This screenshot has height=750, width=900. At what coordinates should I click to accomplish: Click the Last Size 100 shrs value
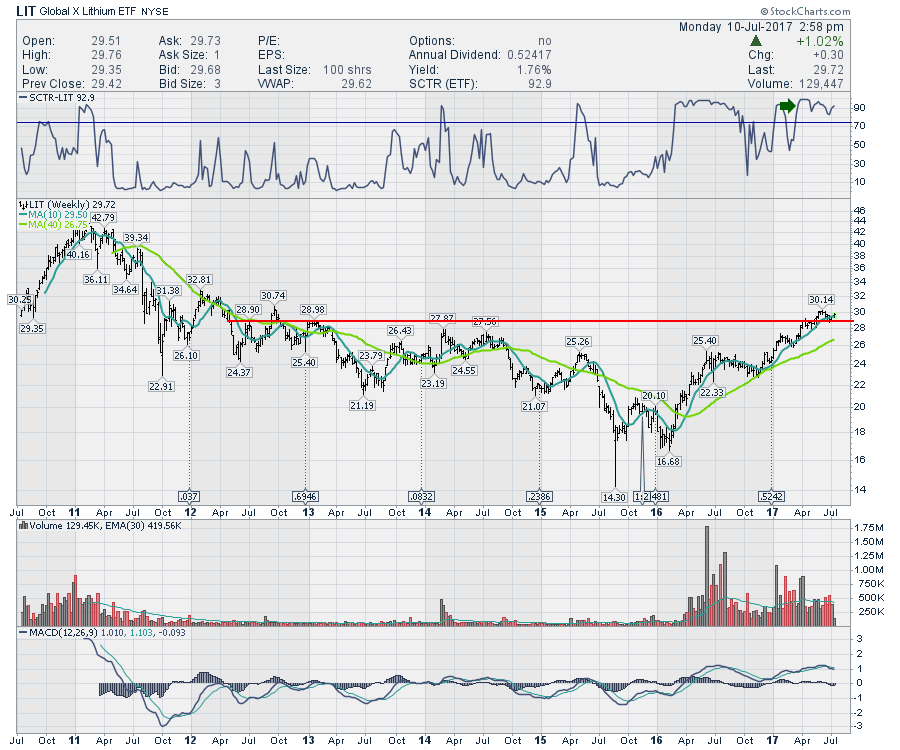pyautogui.click(x=347, y=69)
